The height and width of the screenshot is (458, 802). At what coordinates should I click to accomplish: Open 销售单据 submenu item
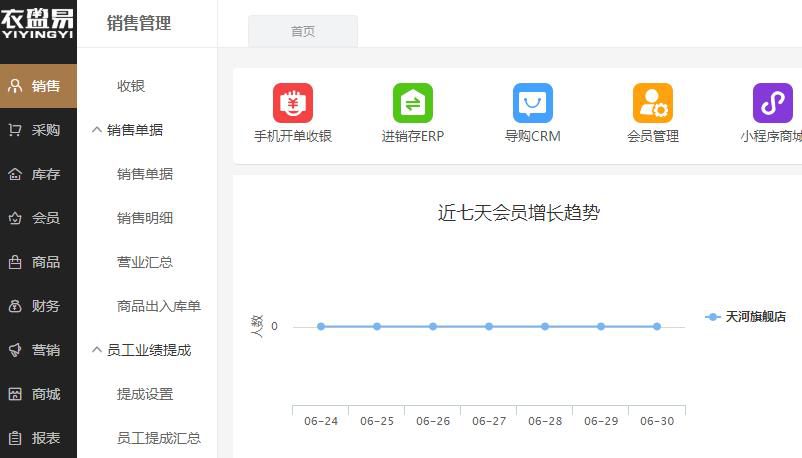click(x=145, y=174)
